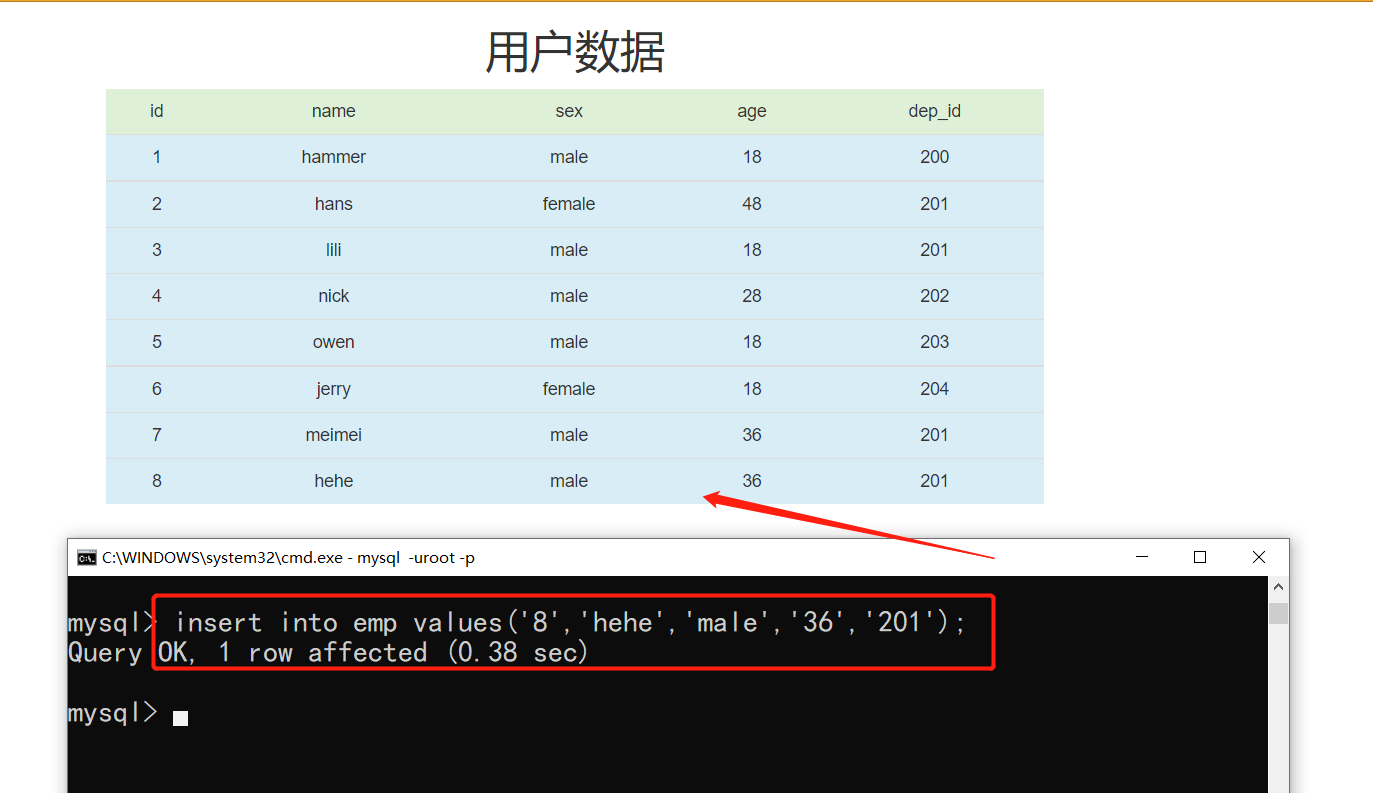
Task: Click the "age" column header
Action: (752, 111)
